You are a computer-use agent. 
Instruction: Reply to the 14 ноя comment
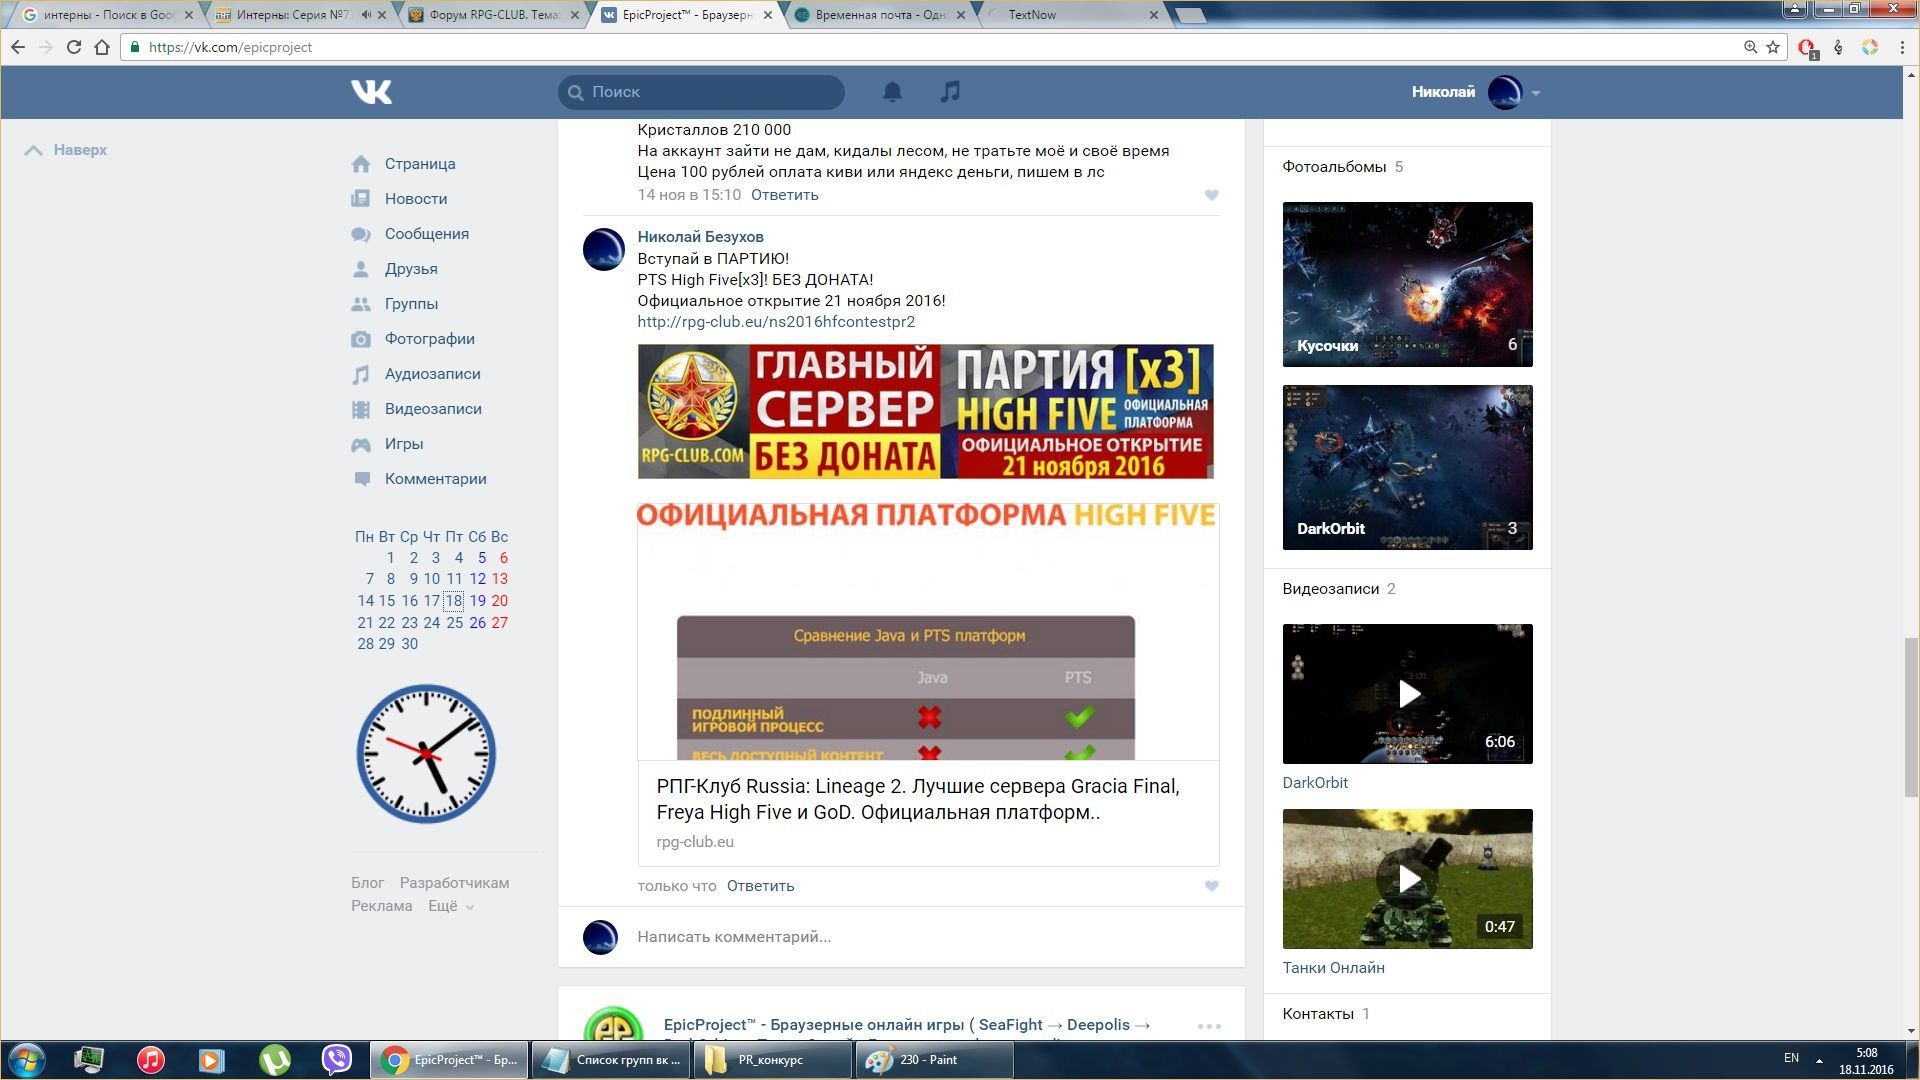click(x=784, y=195)
